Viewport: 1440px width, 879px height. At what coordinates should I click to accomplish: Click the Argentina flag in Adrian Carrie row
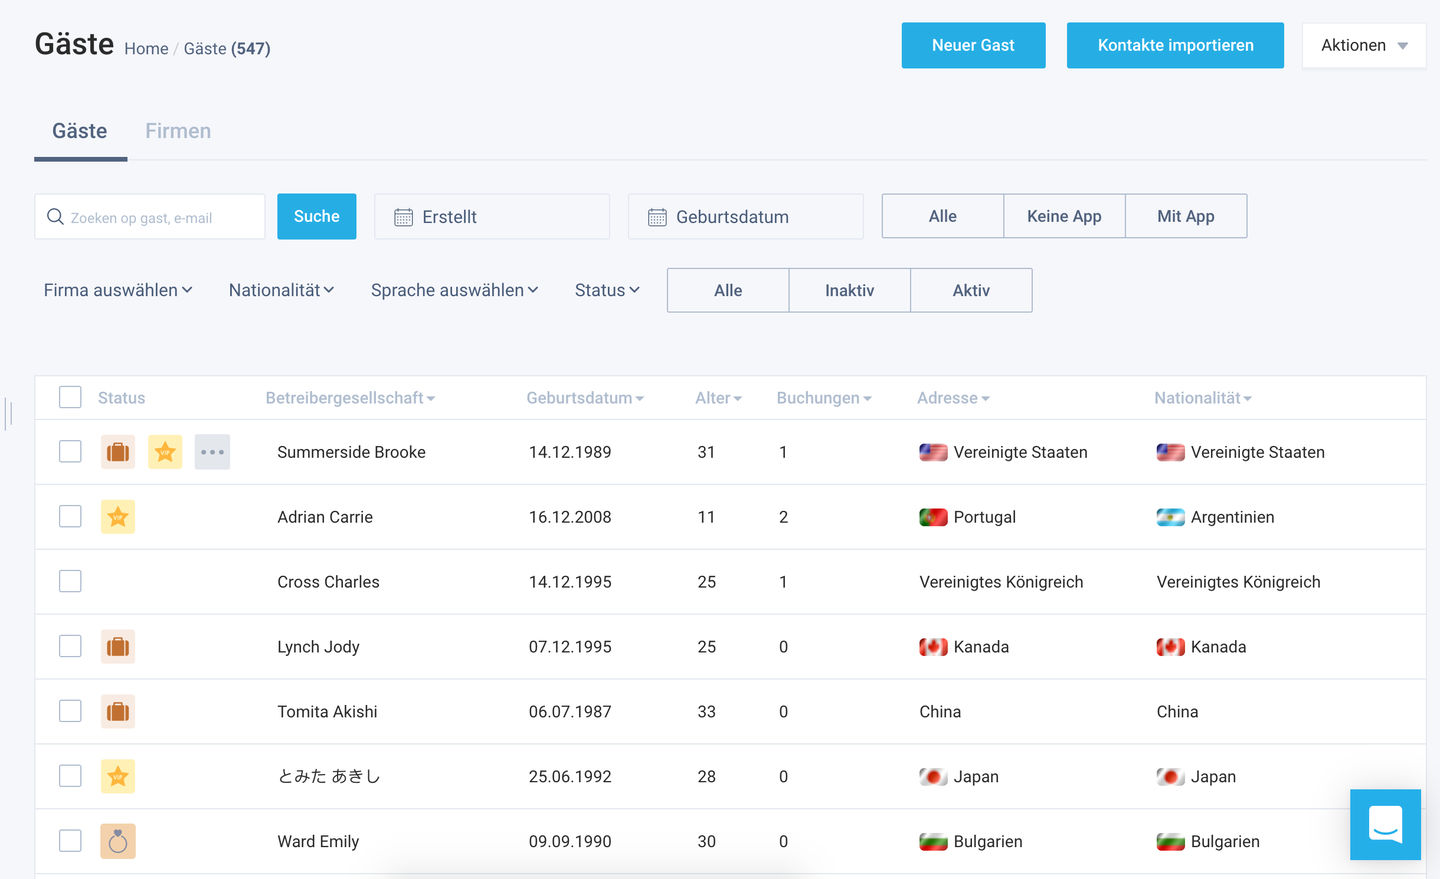(1170, 517)
